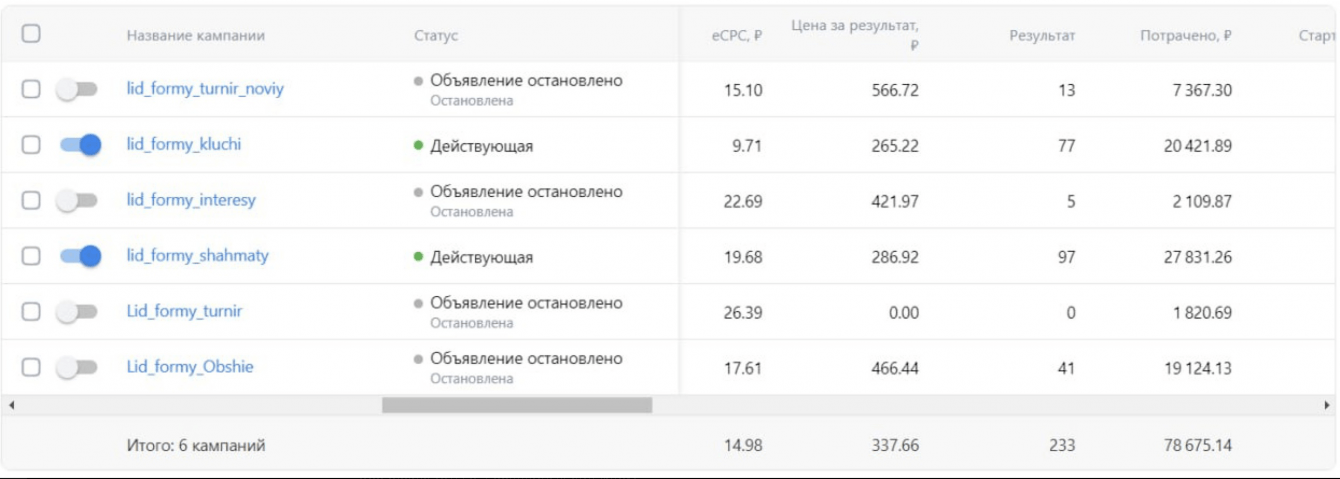Open the lid_formy_kluchi campaign link

point(183,144)
